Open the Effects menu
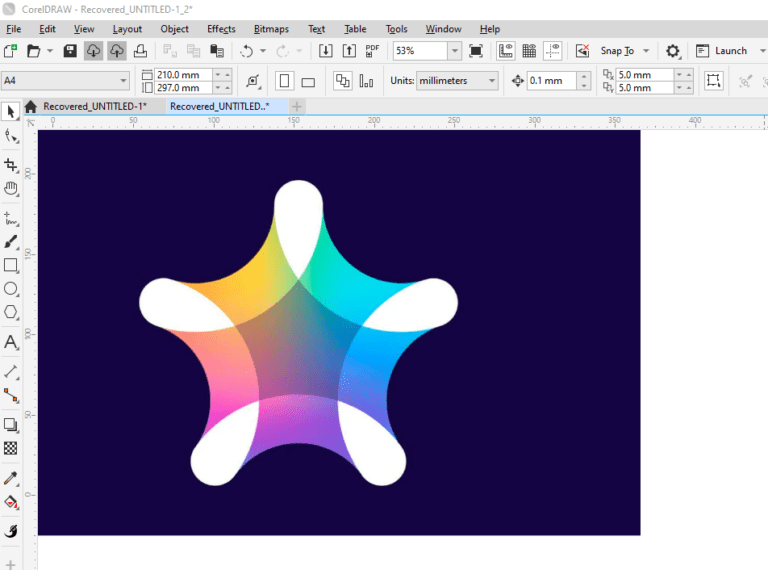This screenshot has width=768, height=570. [x=221, y=29]
